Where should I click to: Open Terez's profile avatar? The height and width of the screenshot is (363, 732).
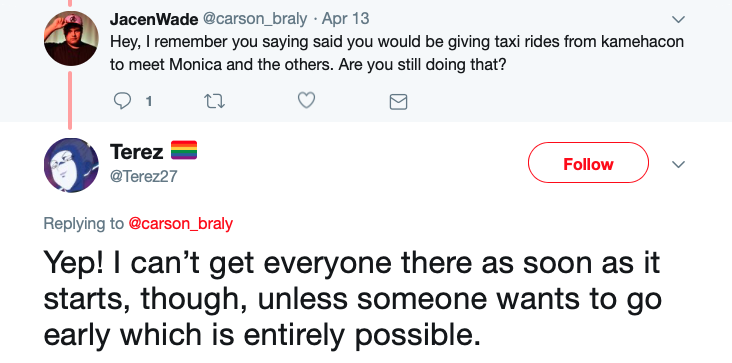71,165
